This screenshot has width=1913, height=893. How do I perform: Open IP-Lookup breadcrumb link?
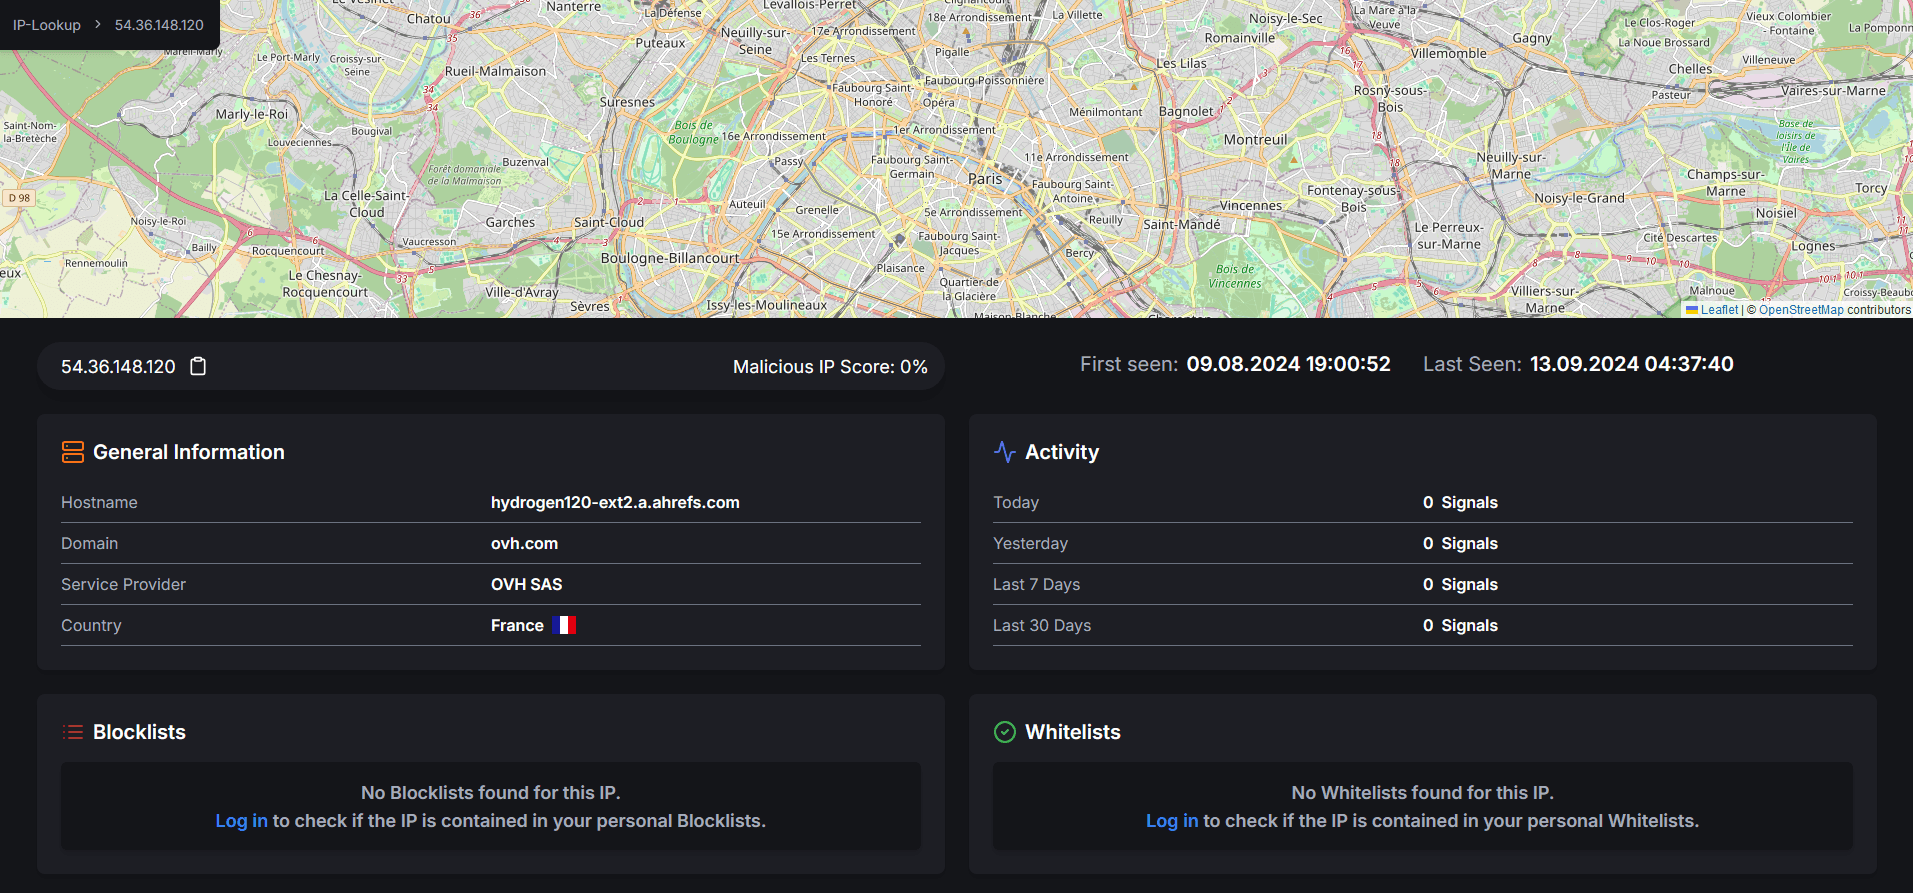[47, 25]
